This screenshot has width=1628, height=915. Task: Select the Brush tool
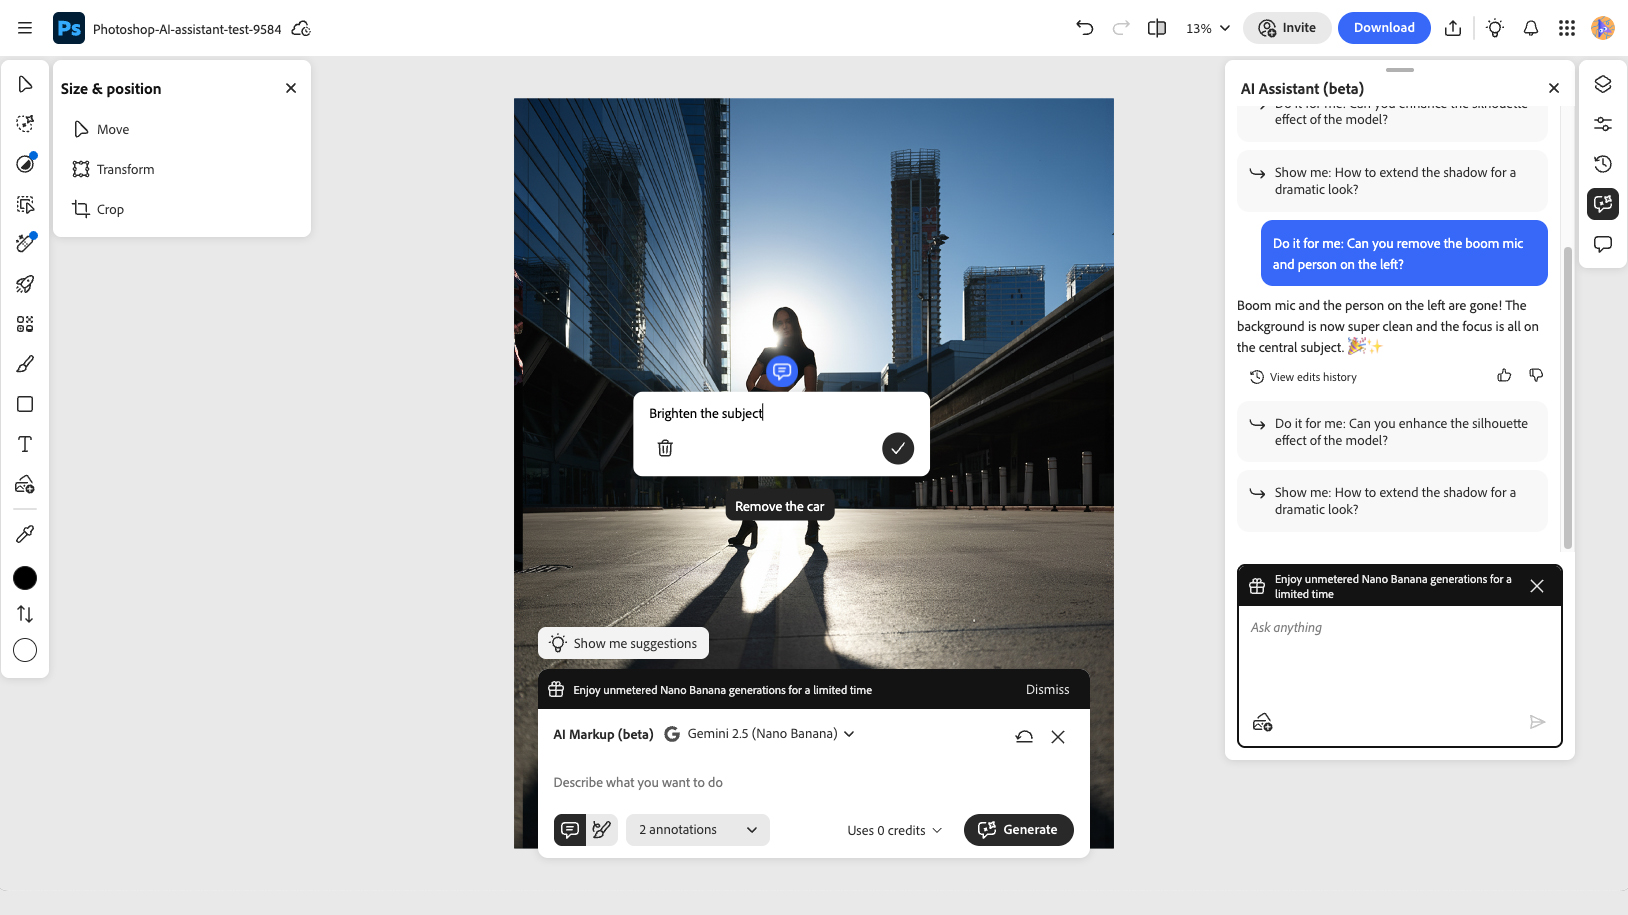coord(25,363)
